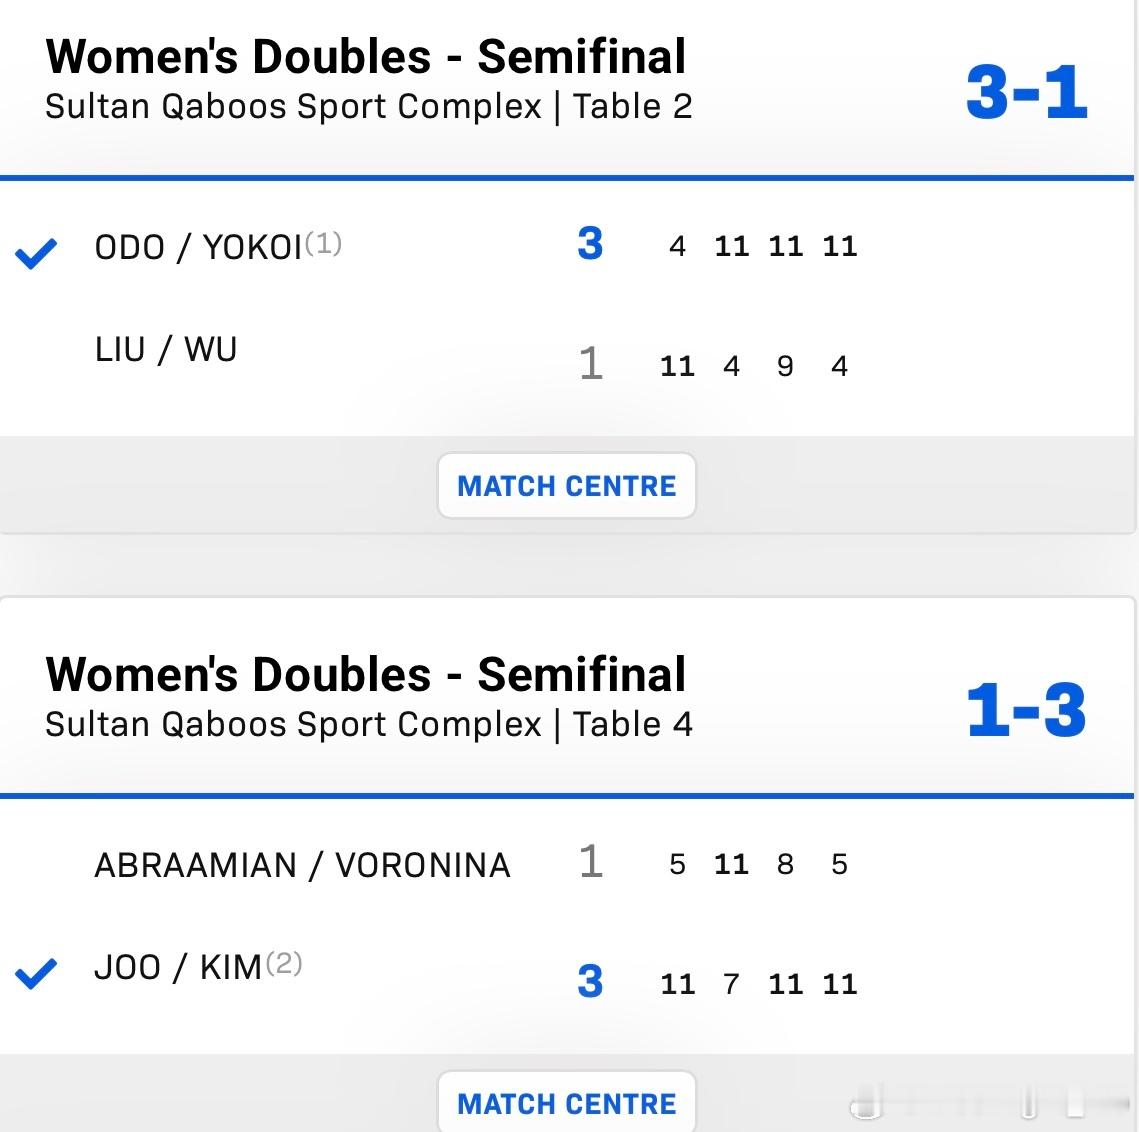Click the seed (1) marker next to YOKOI

[323, 243]
